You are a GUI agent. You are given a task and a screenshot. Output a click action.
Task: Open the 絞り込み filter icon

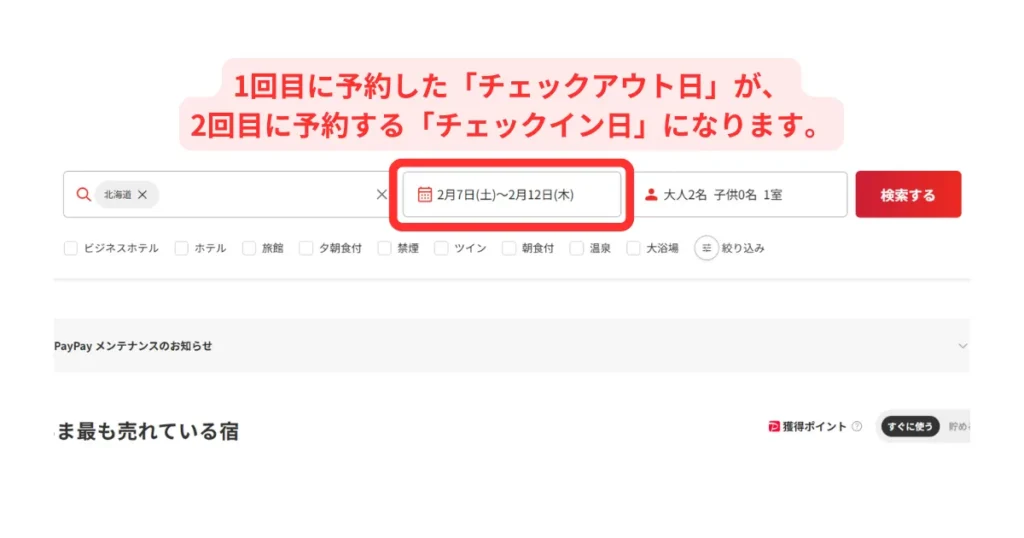click(706, 248)
